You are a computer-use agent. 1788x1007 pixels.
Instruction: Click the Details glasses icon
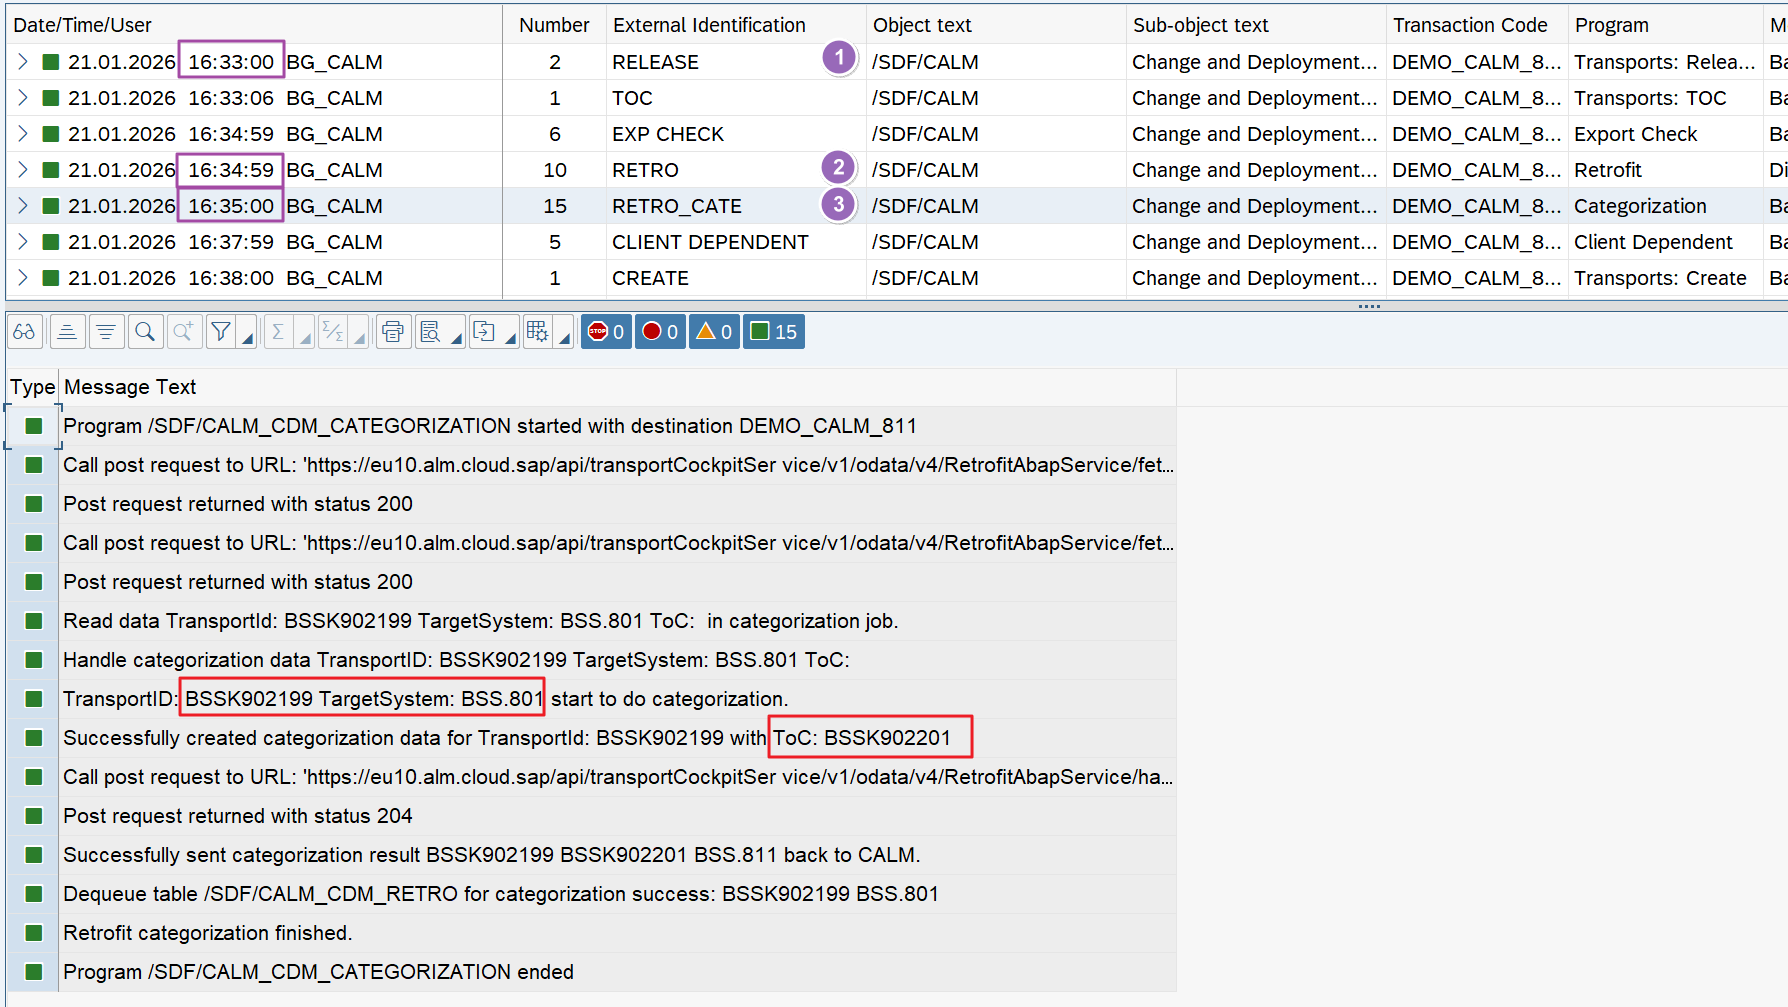24,332
